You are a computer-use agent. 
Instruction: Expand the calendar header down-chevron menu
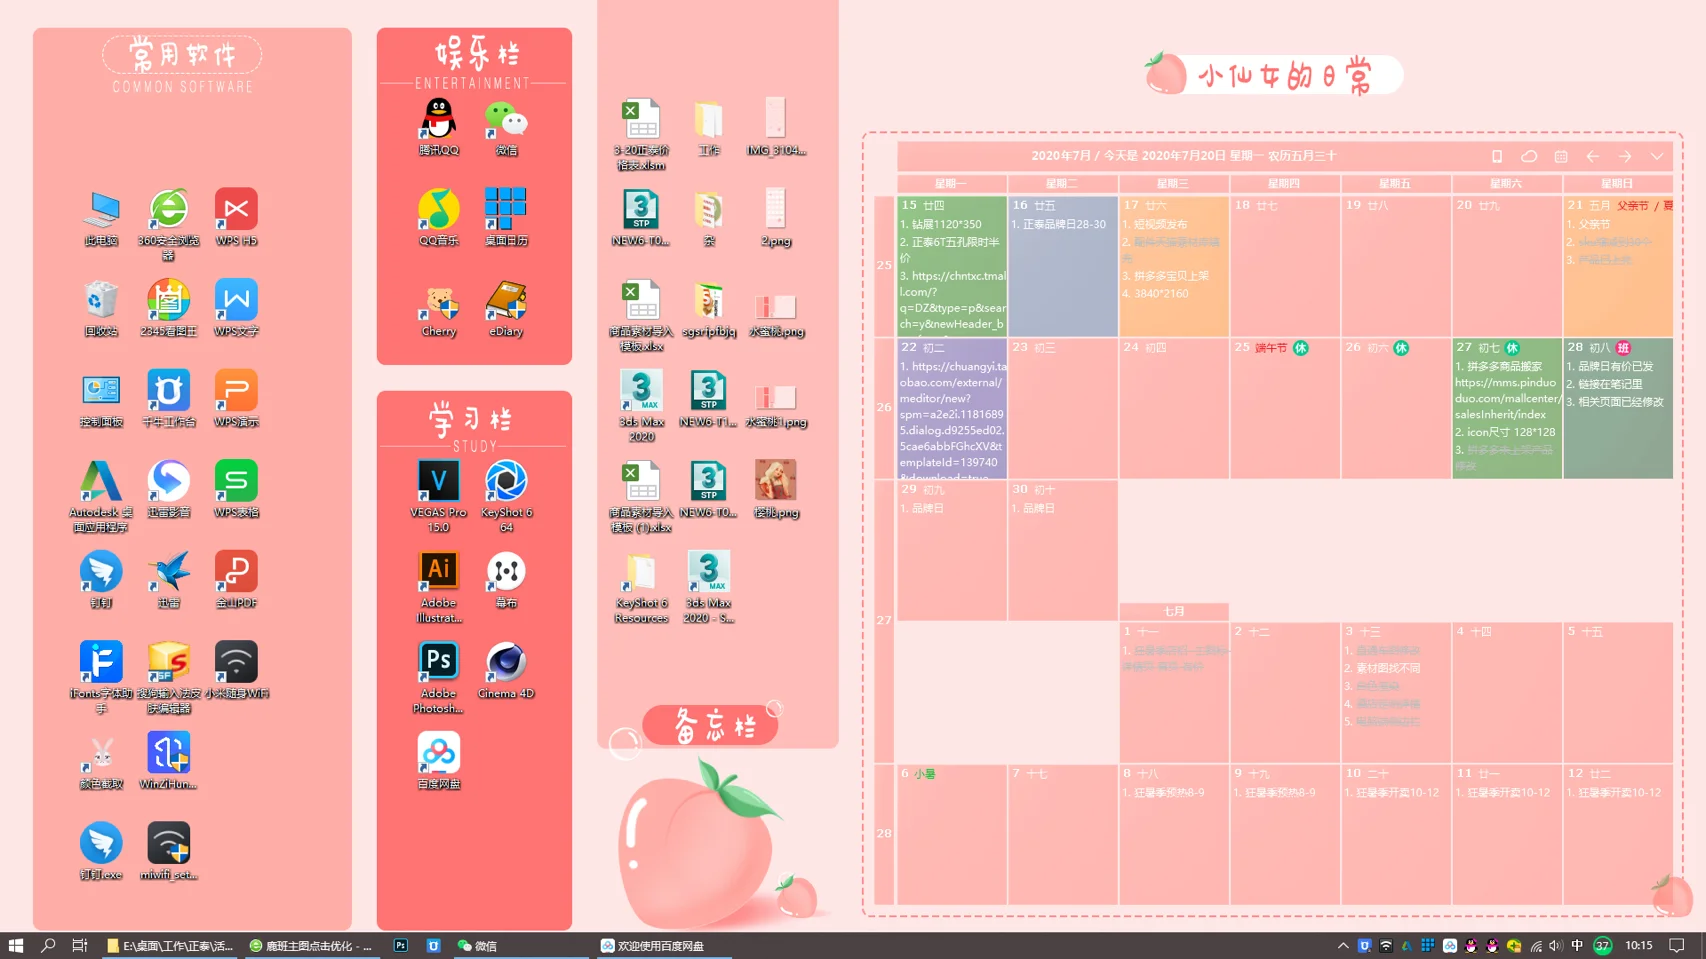click(1657, 156)
